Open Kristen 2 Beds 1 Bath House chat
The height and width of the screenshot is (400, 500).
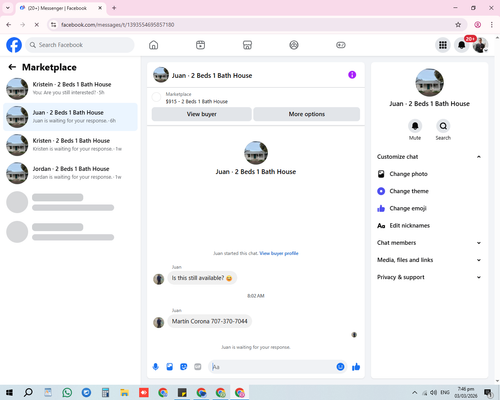70,145
